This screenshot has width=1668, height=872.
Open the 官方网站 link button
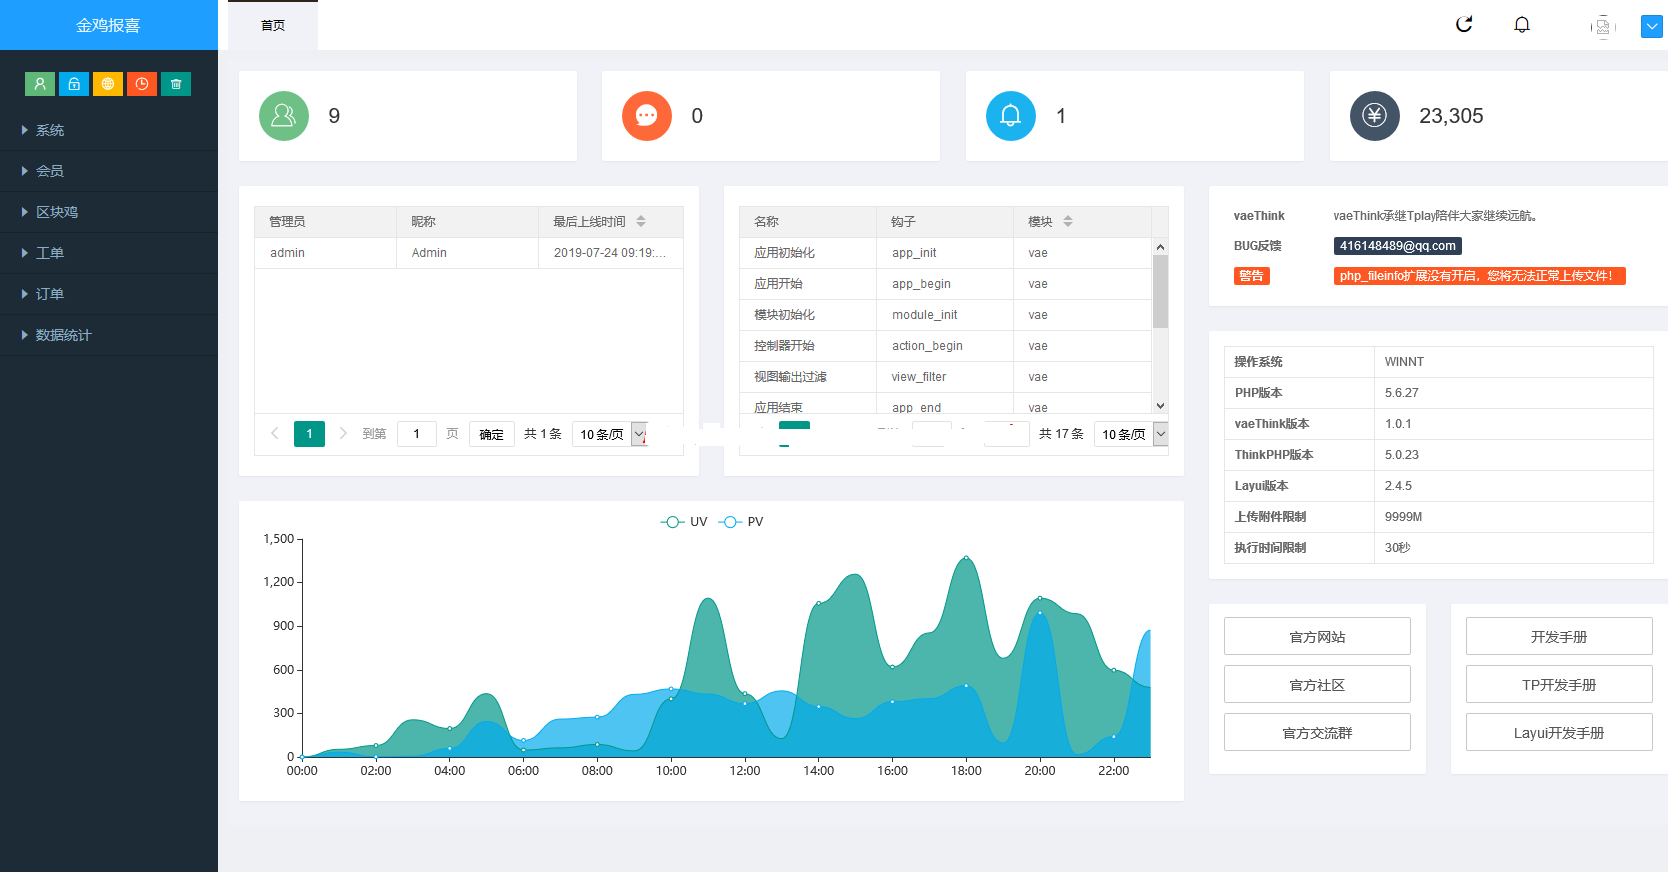click(x=1317, y=637)
